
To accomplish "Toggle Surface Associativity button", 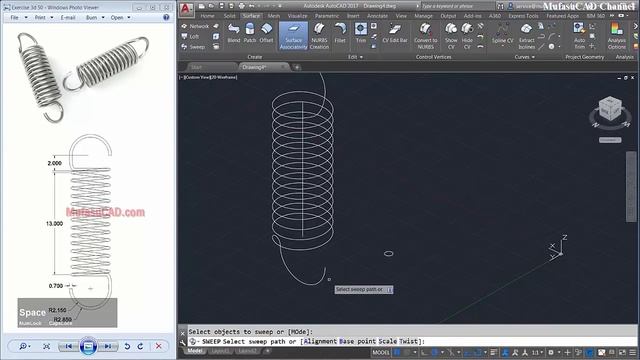I will tap(293, 36).
